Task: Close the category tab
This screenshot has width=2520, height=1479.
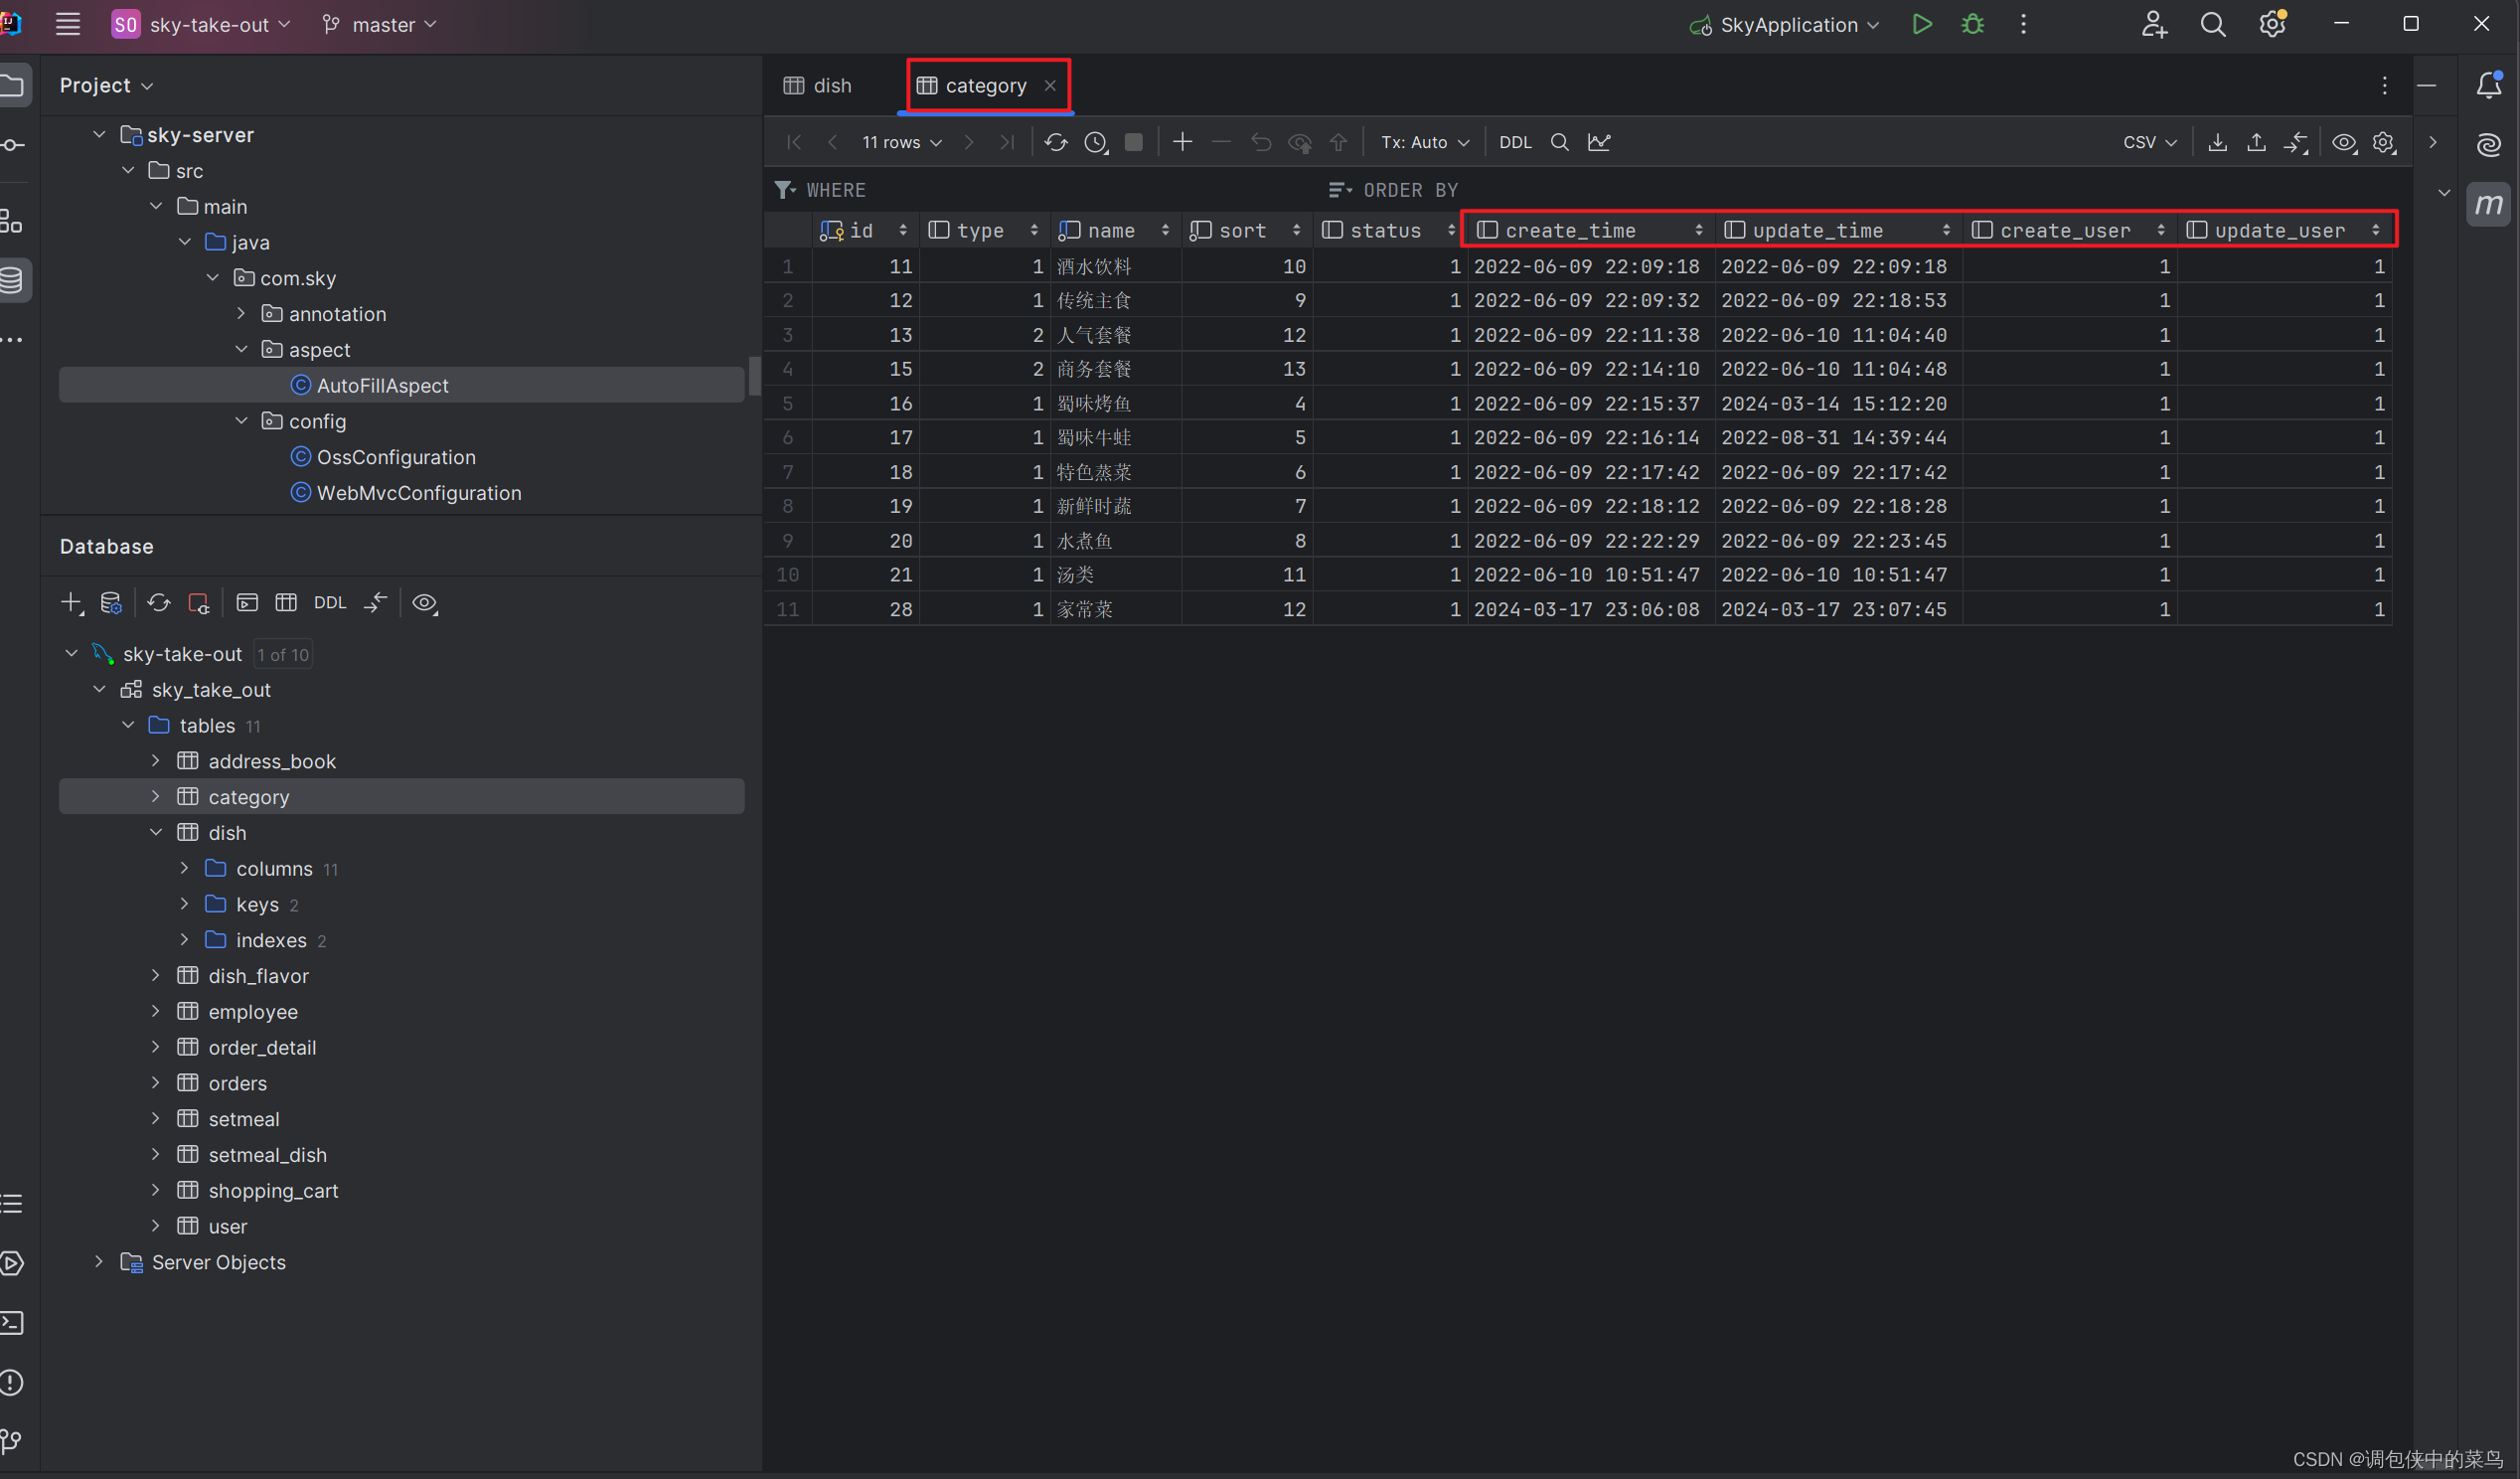Action: click(x=1050, y=85)
